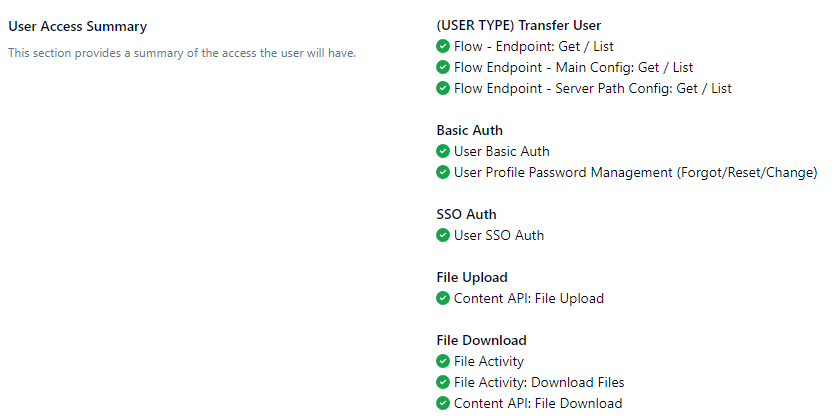Screen dimensions: 838x416
Task: Click the User Access Summary heading
Action: (x=77, y=26)
